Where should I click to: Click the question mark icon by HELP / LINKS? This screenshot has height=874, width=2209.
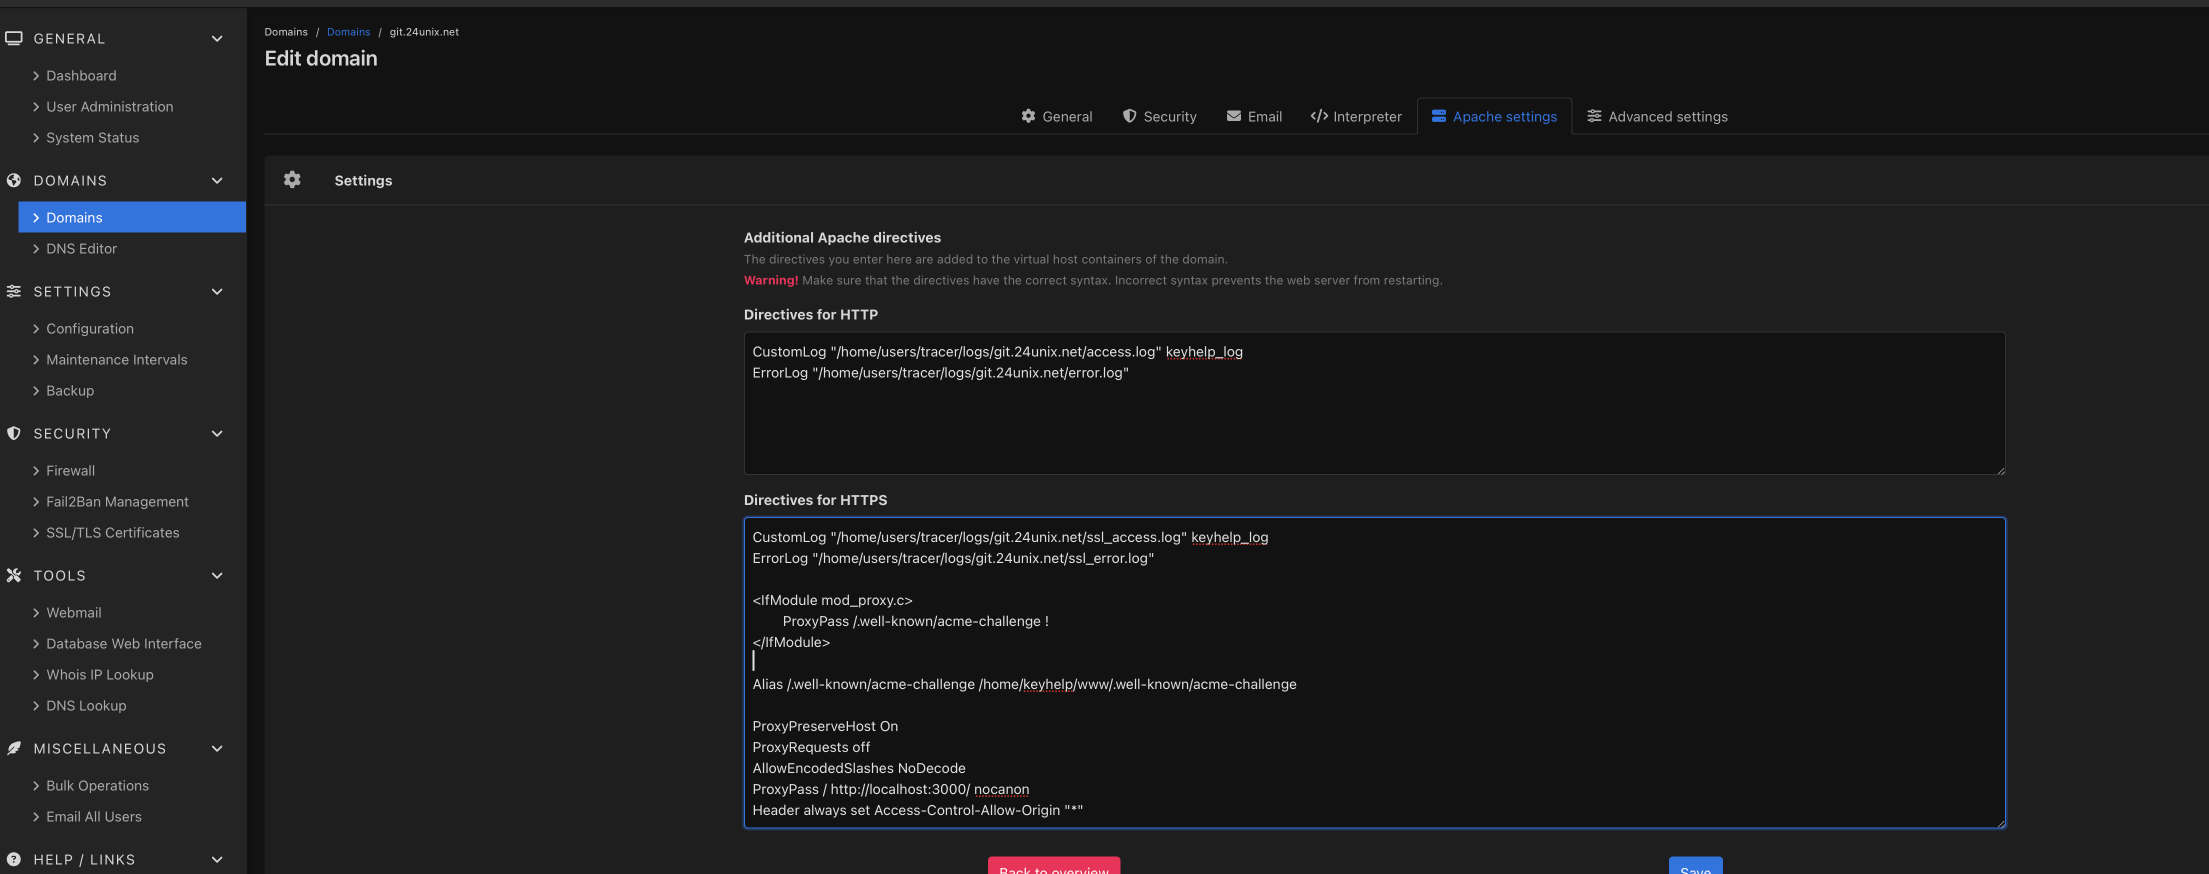(x=14, y=859)
